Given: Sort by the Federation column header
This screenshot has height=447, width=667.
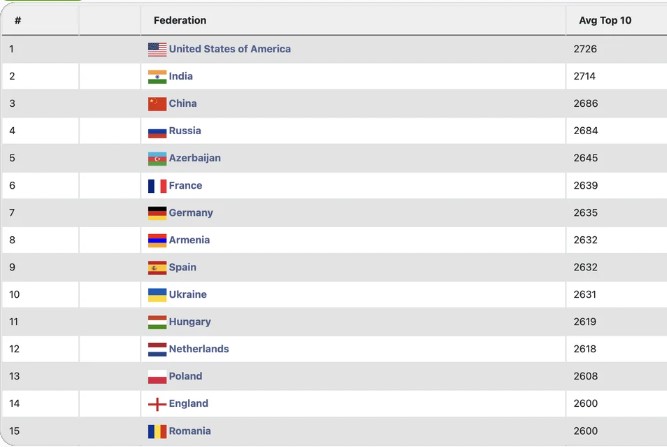Looking at the screenshot, I should tap(180, 20).
